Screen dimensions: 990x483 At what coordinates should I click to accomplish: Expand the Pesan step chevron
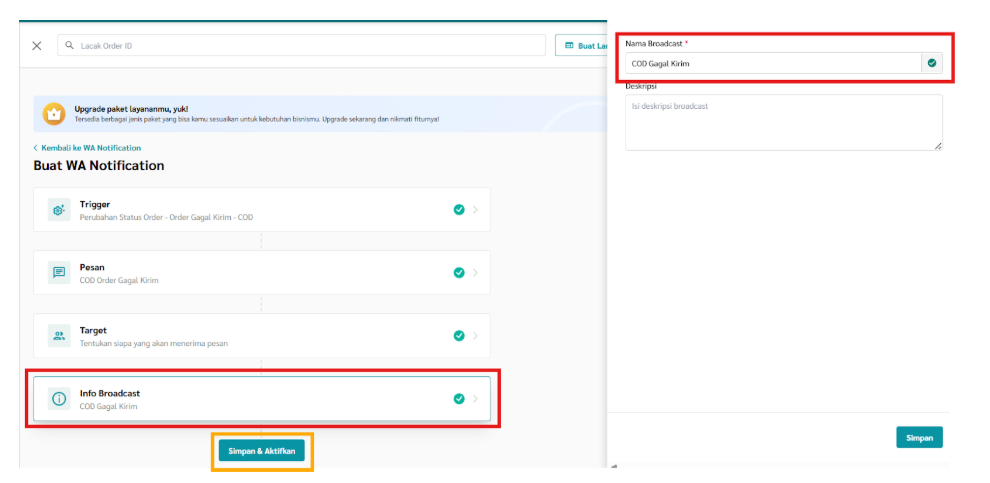point(476,273)
